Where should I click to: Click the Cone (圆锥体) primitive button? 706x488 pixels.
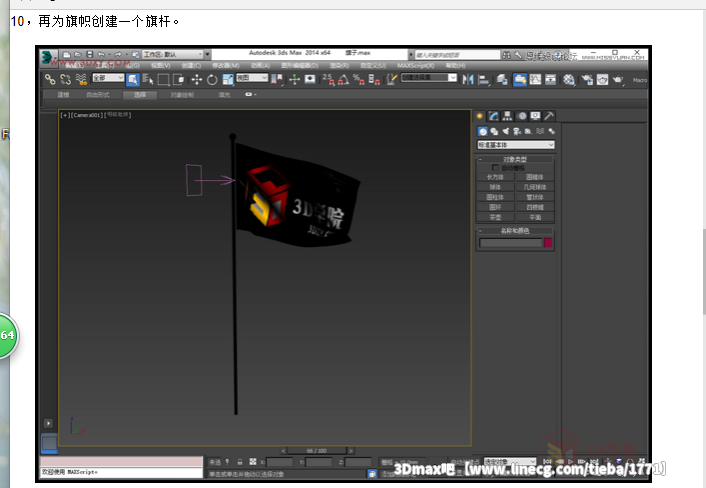click(534, 177)
